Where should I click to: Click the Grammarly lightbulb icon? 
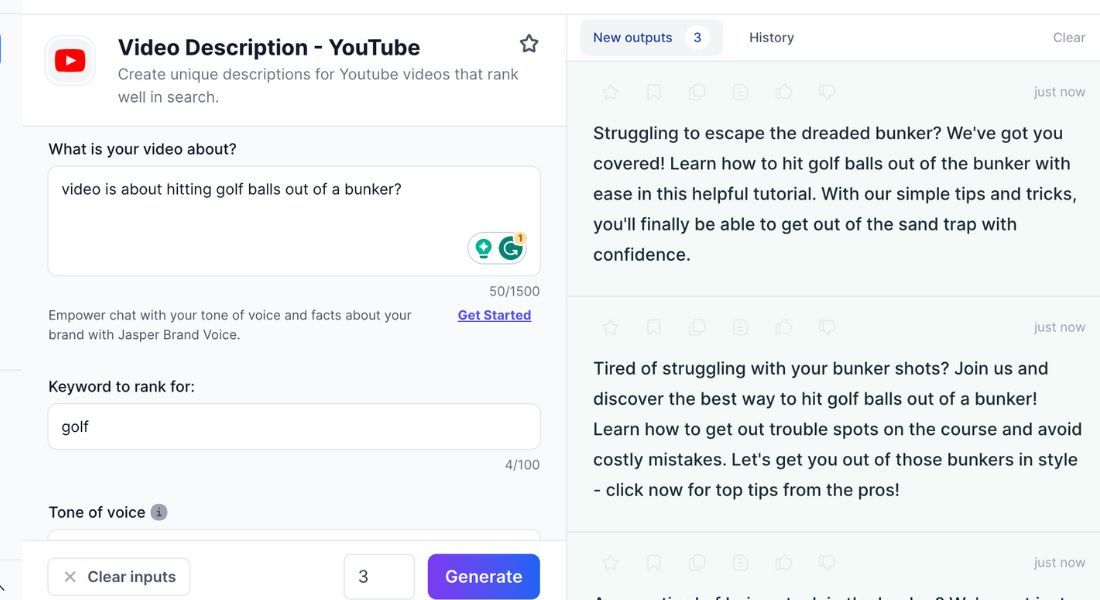tap(484, 247)
